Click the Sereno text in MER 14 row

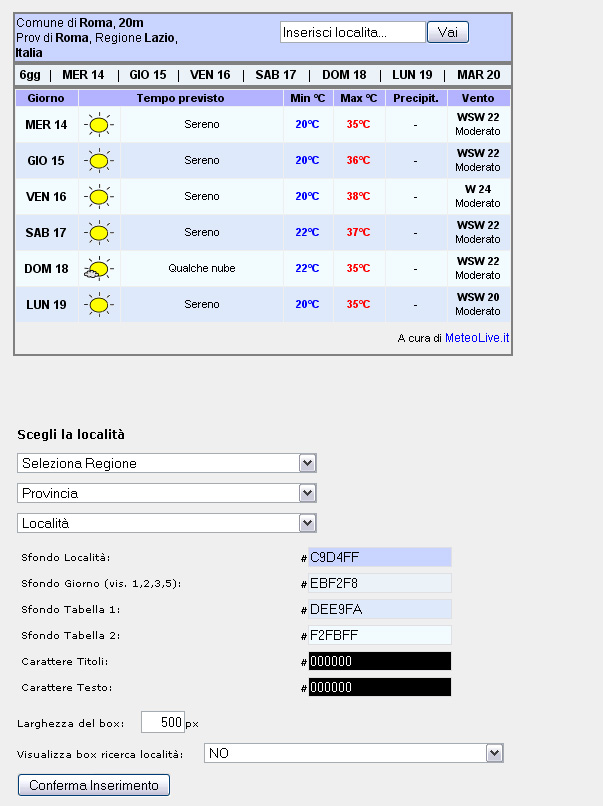point(202,124)
